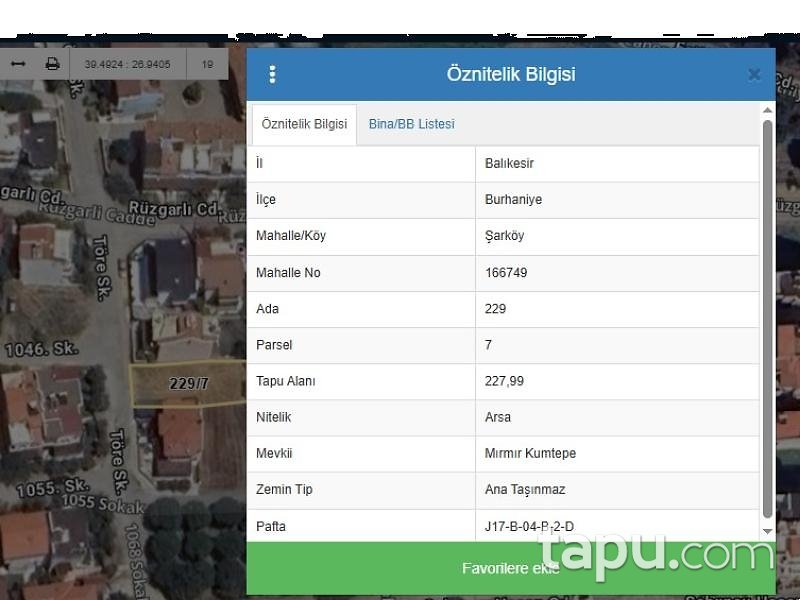Click the zoom level 19 indicator
Image resolution: width=800 pixels, height=600 pixels.
207,64
